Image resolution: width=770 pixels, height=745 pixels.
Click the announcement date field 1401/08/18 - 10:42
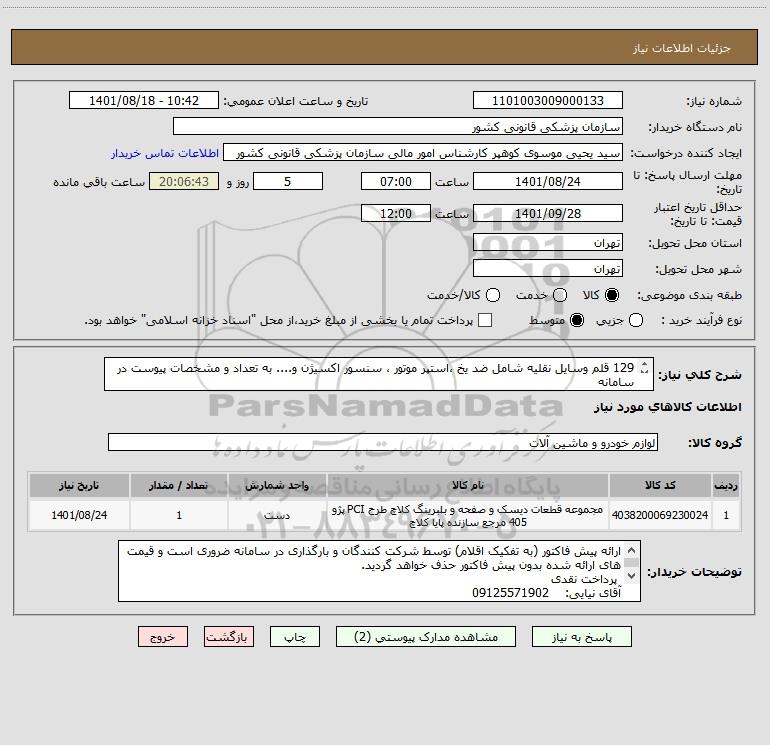click(x=144, y=101)
